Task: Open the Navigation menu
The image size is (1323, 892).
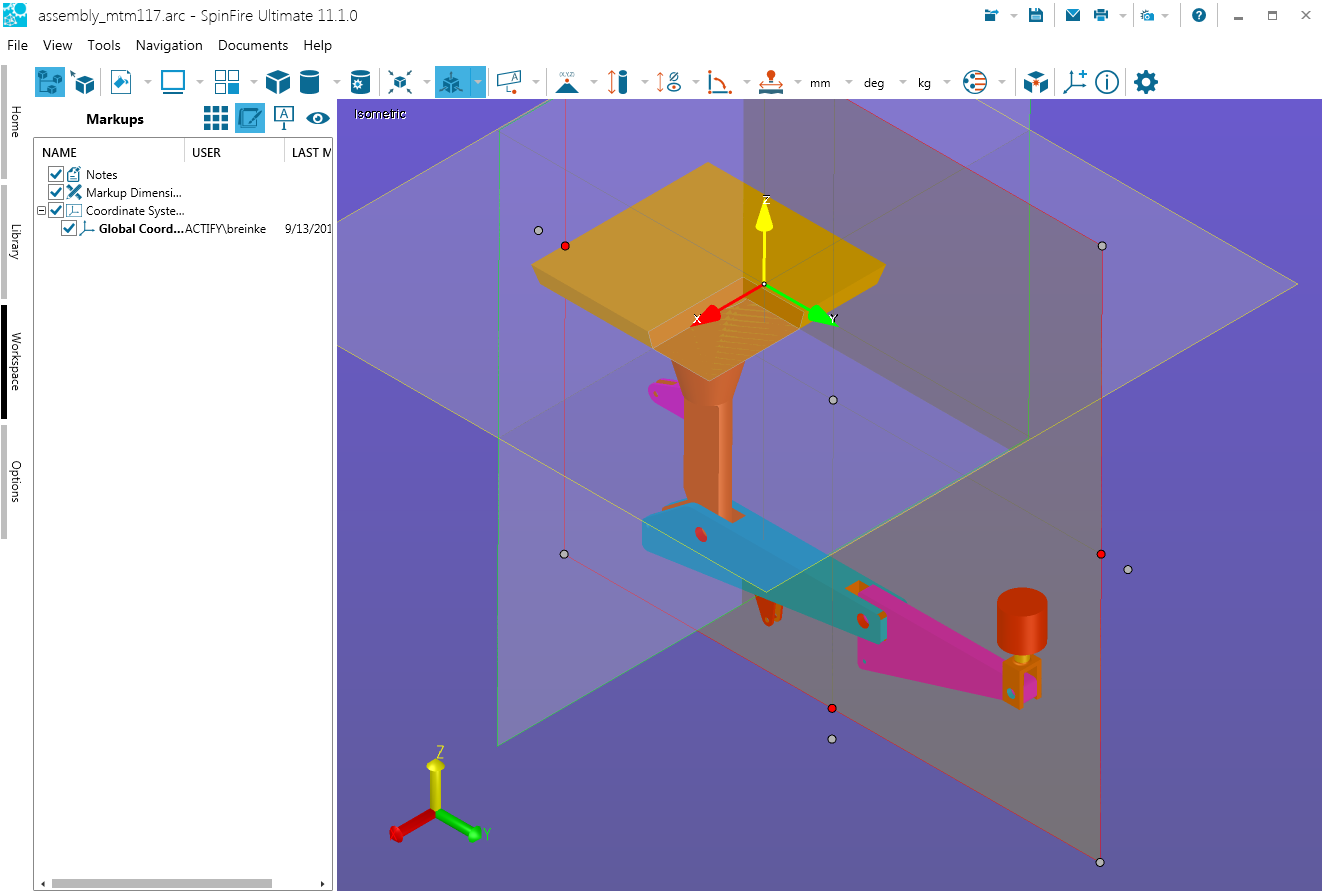Action: (x=169, y=45)
